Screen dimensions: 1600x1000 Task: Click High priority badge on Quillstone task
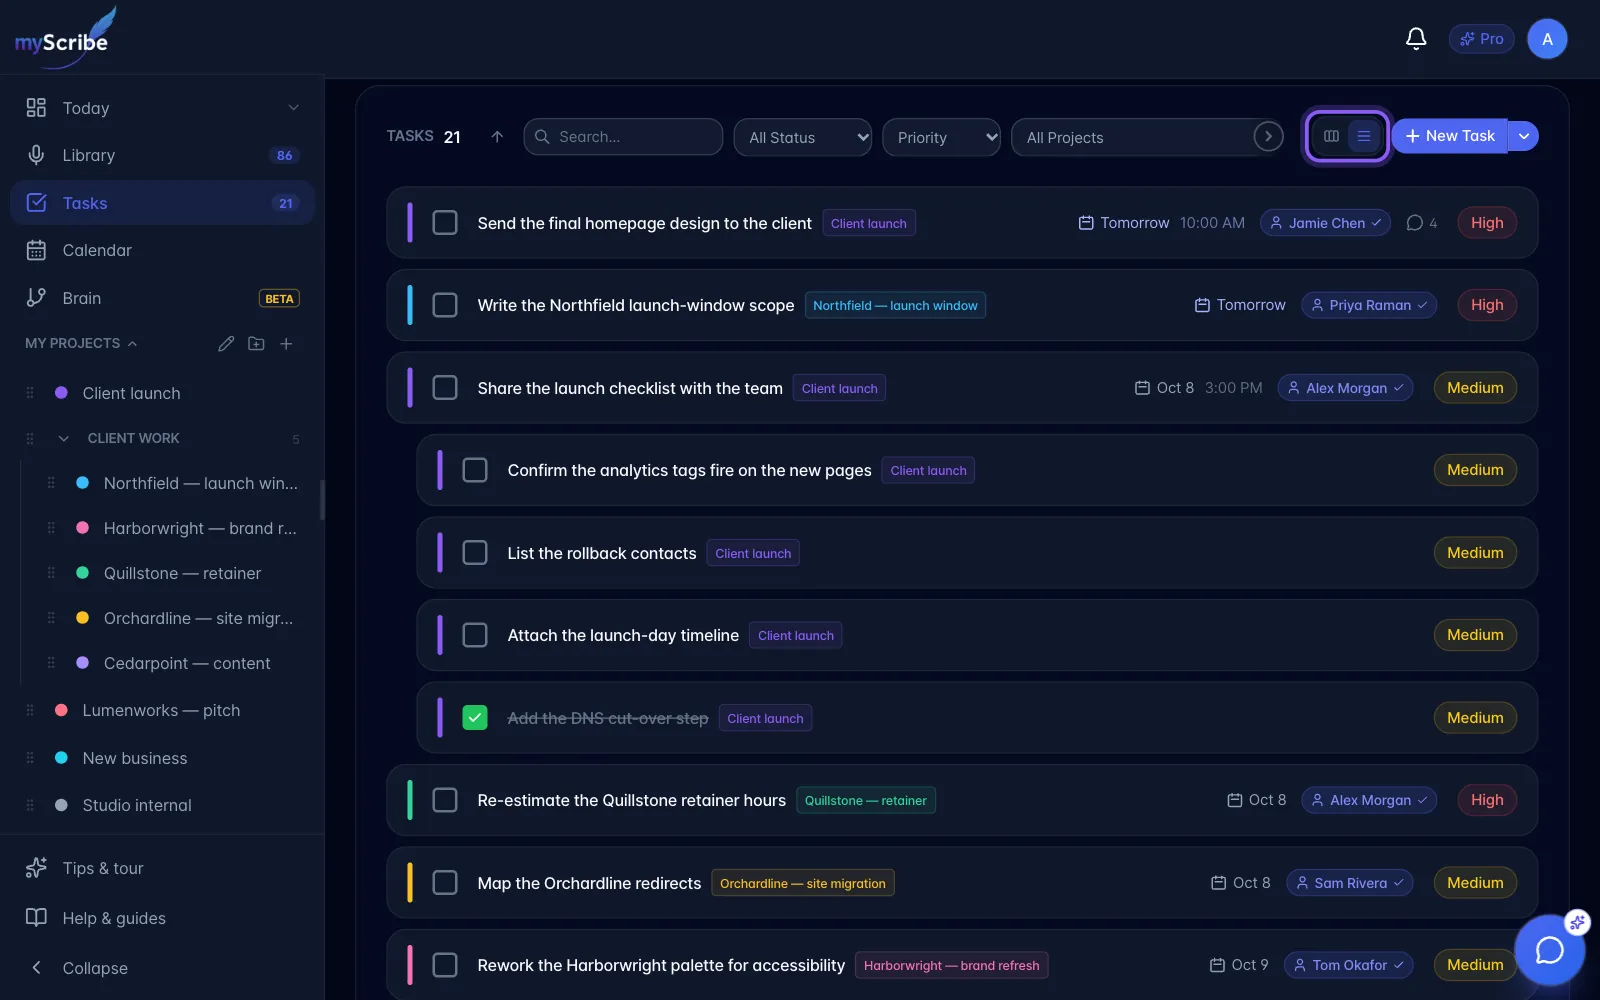(1487, 800)
